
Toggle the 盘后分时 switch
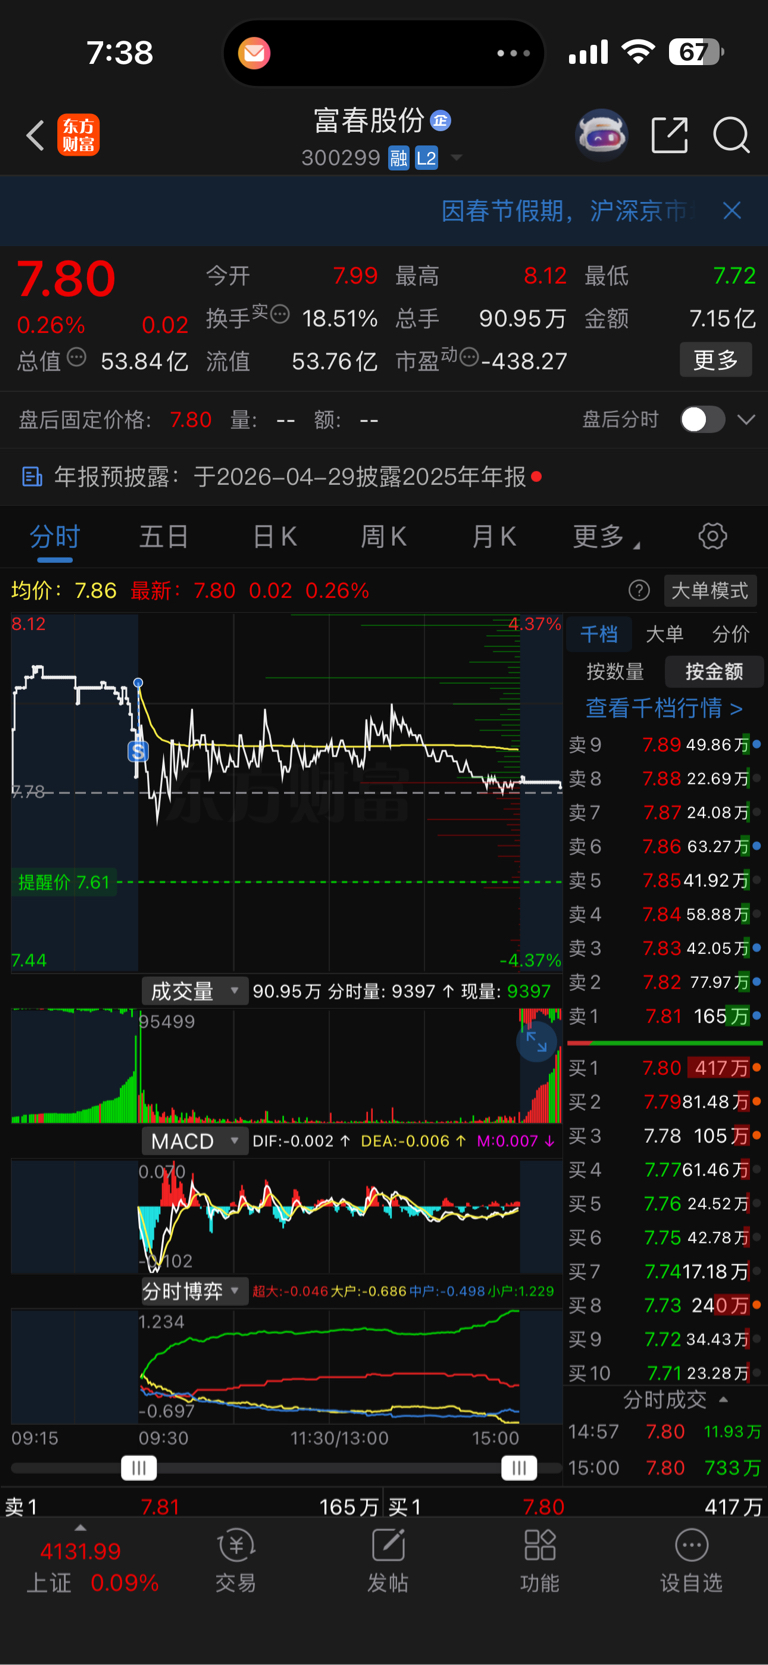pyautogui.click(x=702, y=419)
